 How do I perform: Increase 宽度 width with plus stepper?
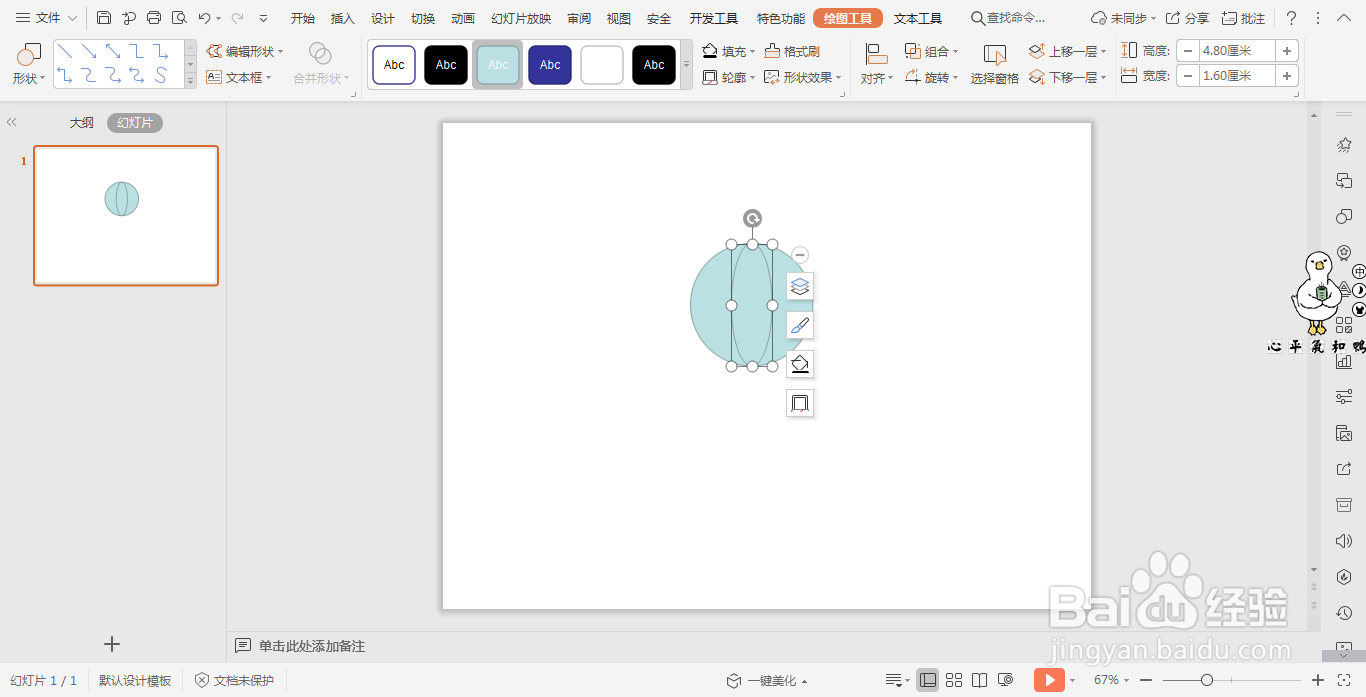1287,75
